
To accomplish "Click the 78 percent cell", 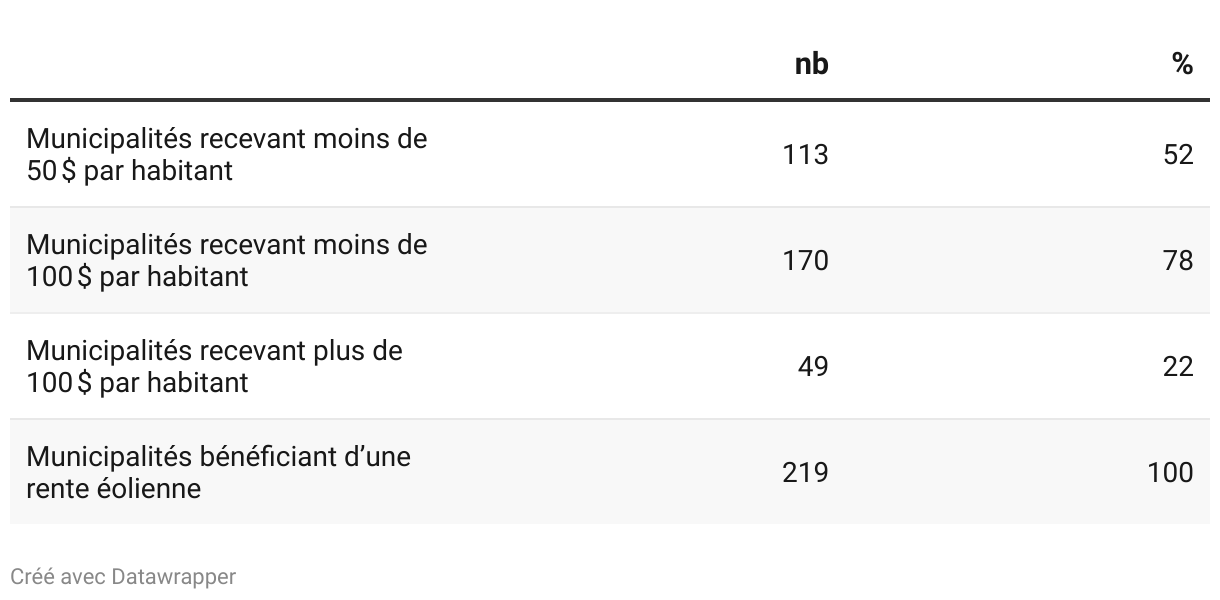I will tap(1178, 260).
